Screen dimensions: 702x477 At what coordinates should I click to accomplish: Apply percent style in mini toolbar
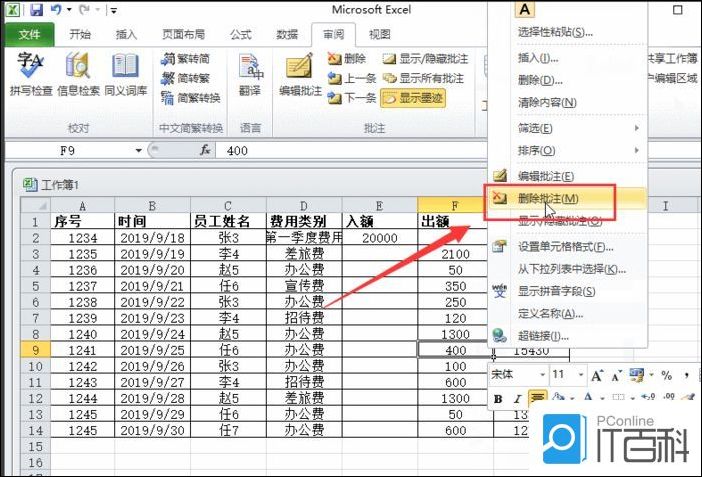[x=667, y=375]
